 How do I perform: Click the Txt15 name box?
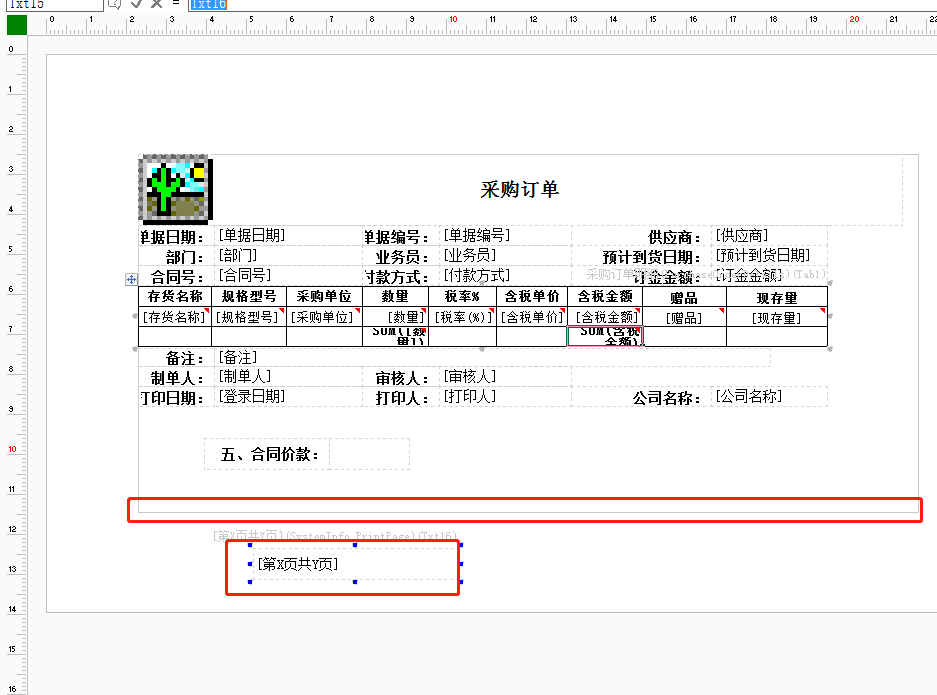click(x=54, y=4)
